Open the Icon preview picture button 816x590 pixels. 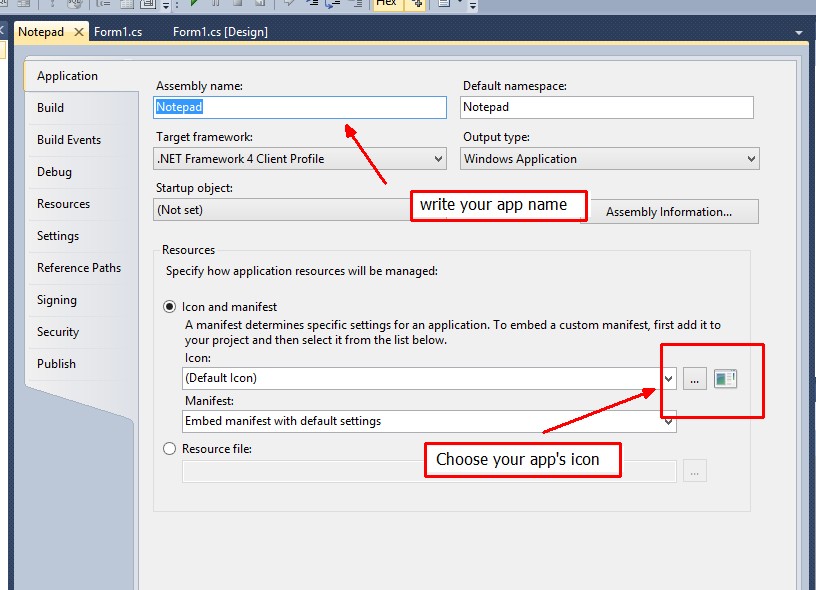(725, 378)
